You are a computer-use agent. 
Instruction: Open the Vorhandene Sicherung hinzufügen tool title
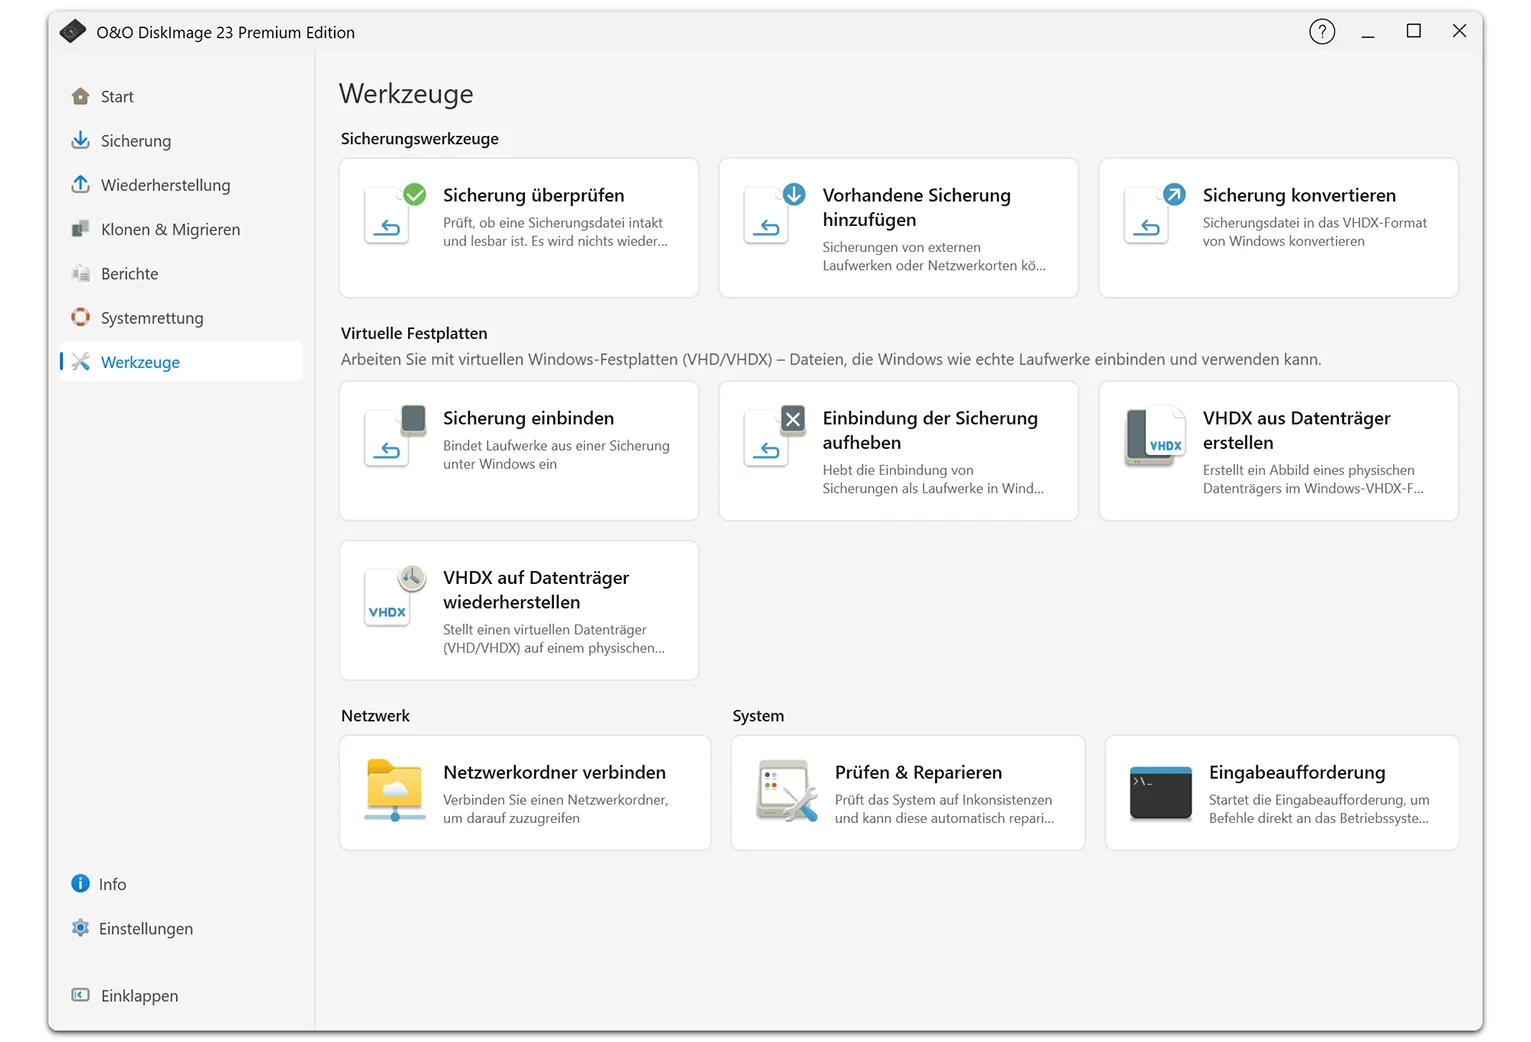pyautogui.click(x=917, y=207)
